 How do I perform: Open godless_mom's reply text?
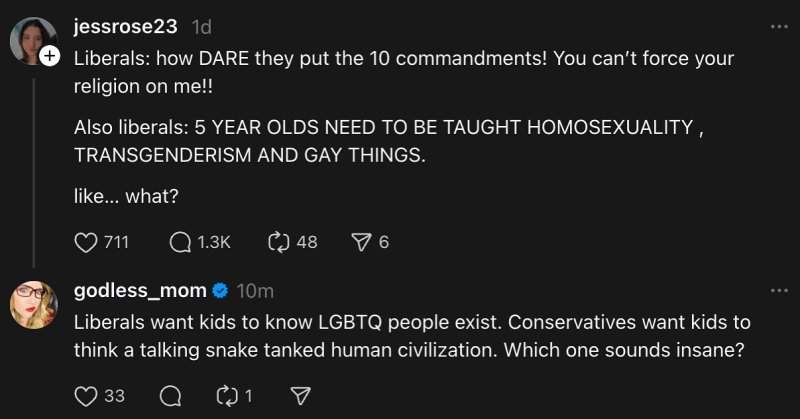(412, 337)
